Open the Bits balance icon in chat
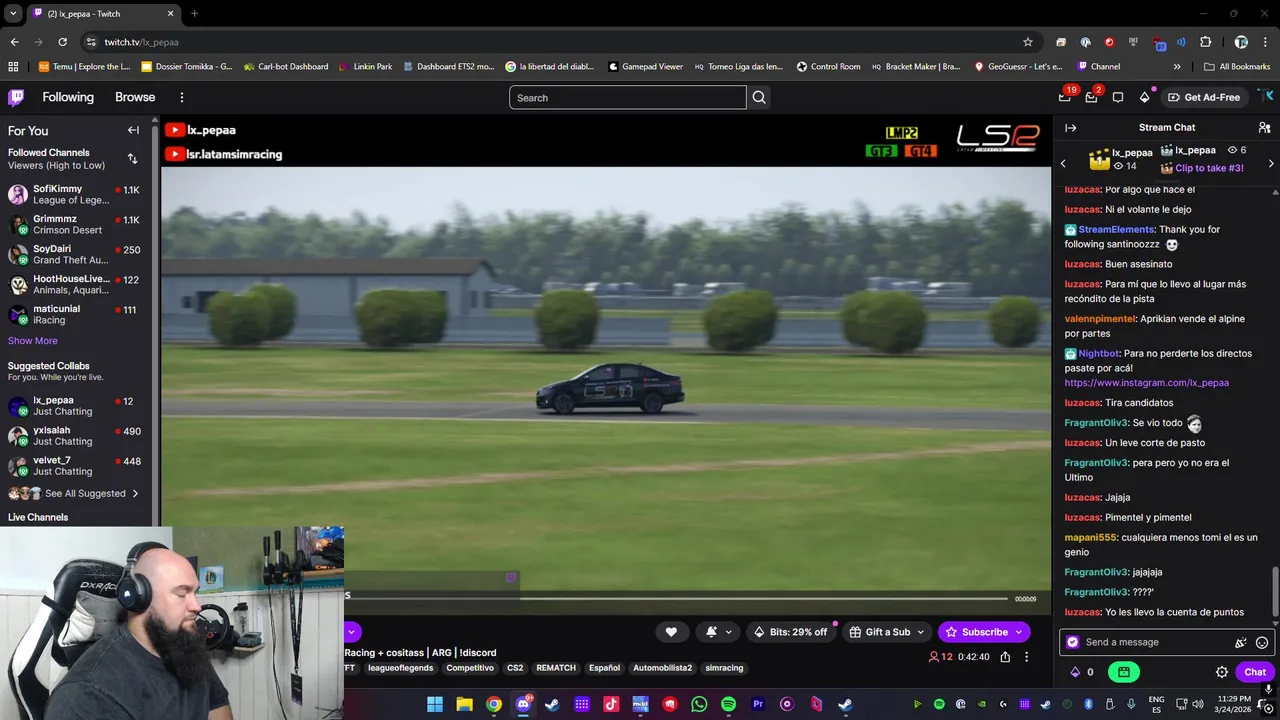This screenshot has width=1280, height=720. 1076,672
